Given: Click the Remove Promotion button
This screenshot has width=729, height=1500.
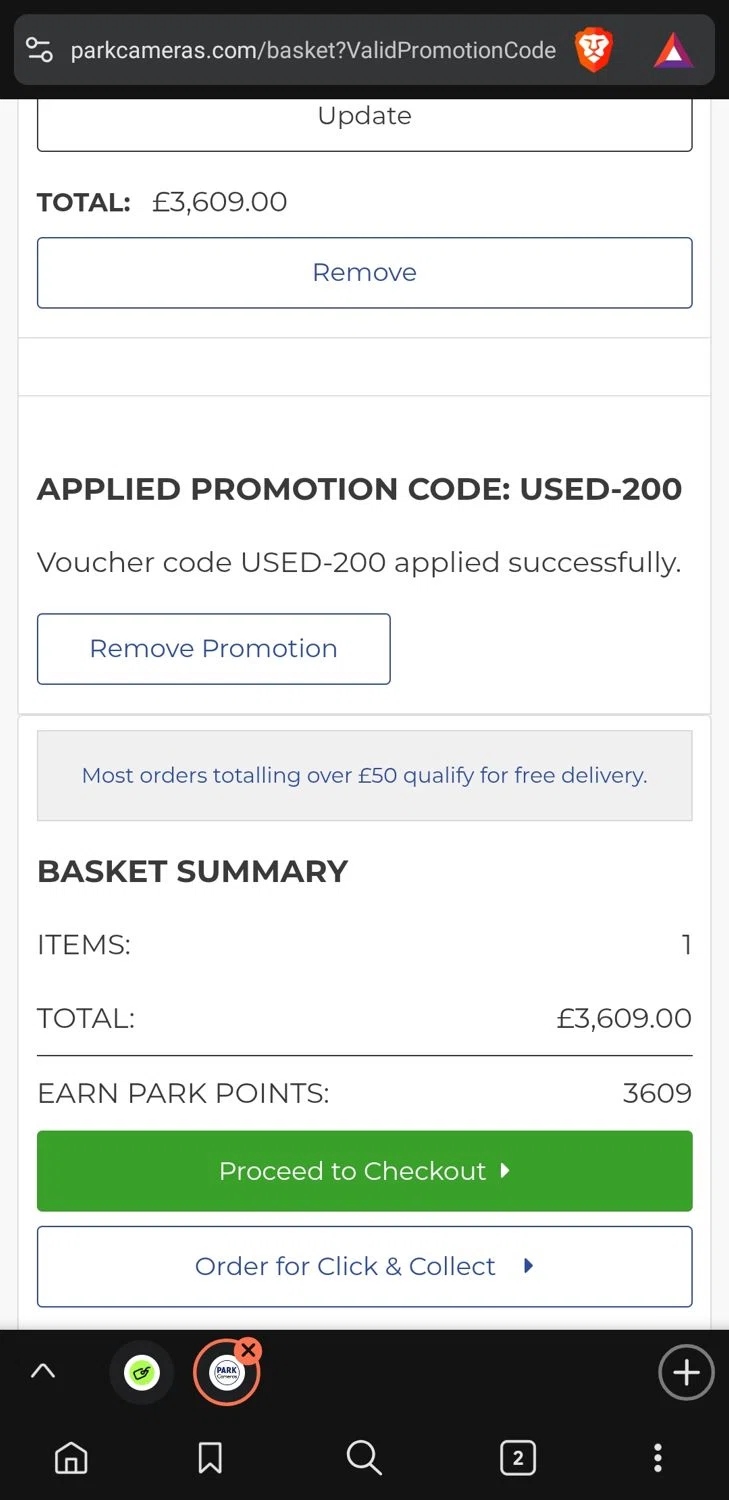Looking at the screenshot, I should (213, 649).
